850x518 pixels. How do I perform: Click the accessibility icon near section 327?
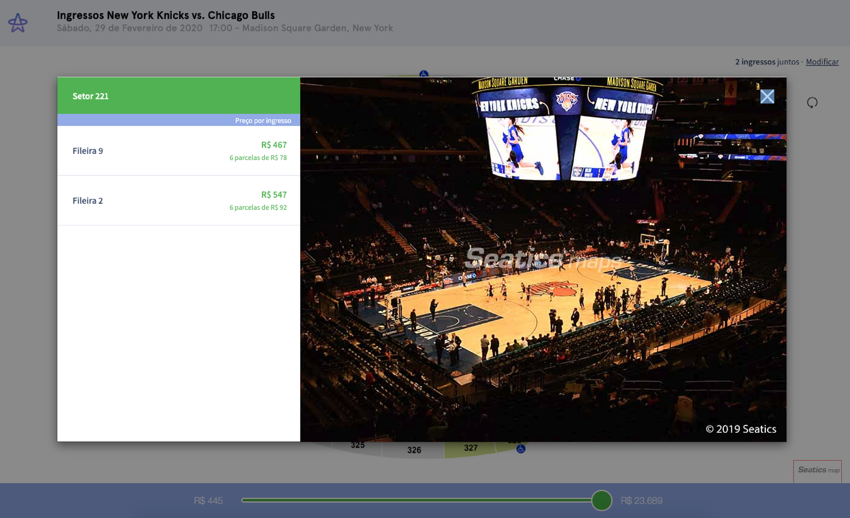point(520,449)
